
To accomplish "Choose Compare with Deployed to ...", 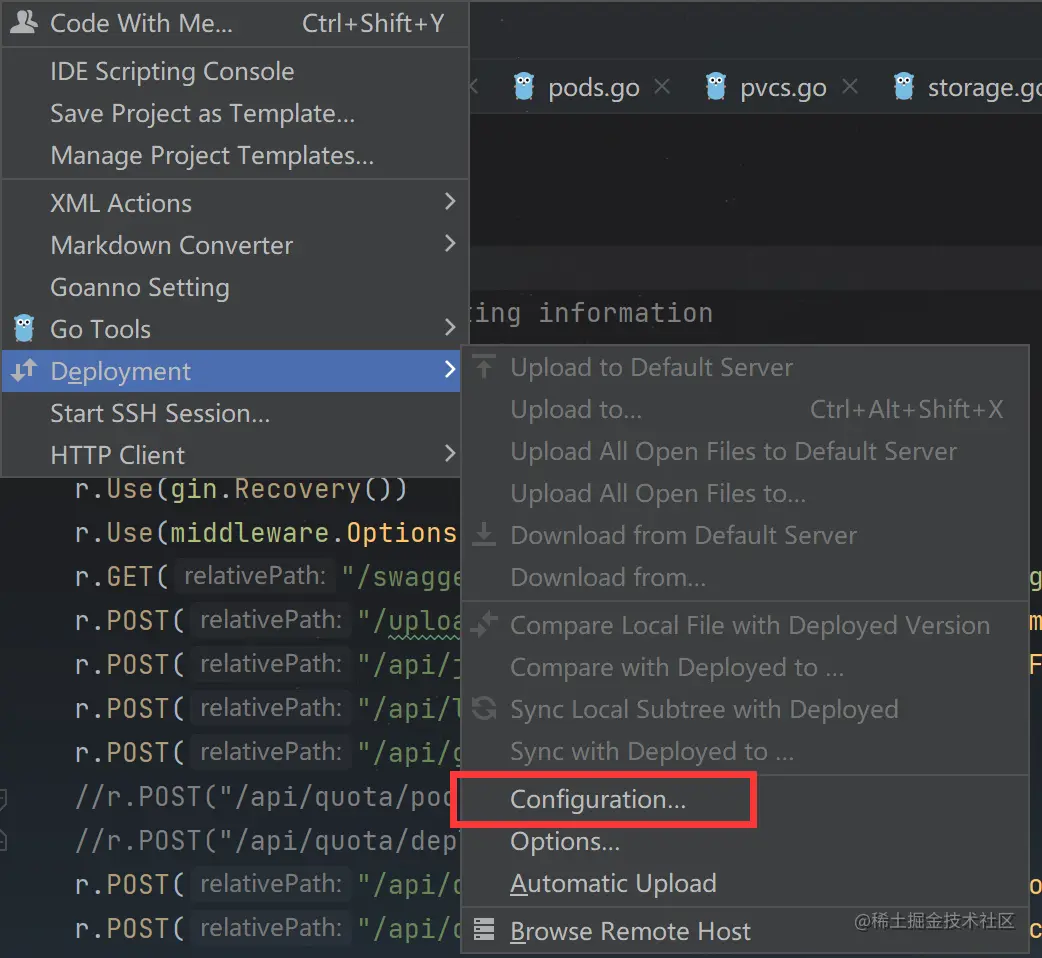I will (x=744, y=667).
